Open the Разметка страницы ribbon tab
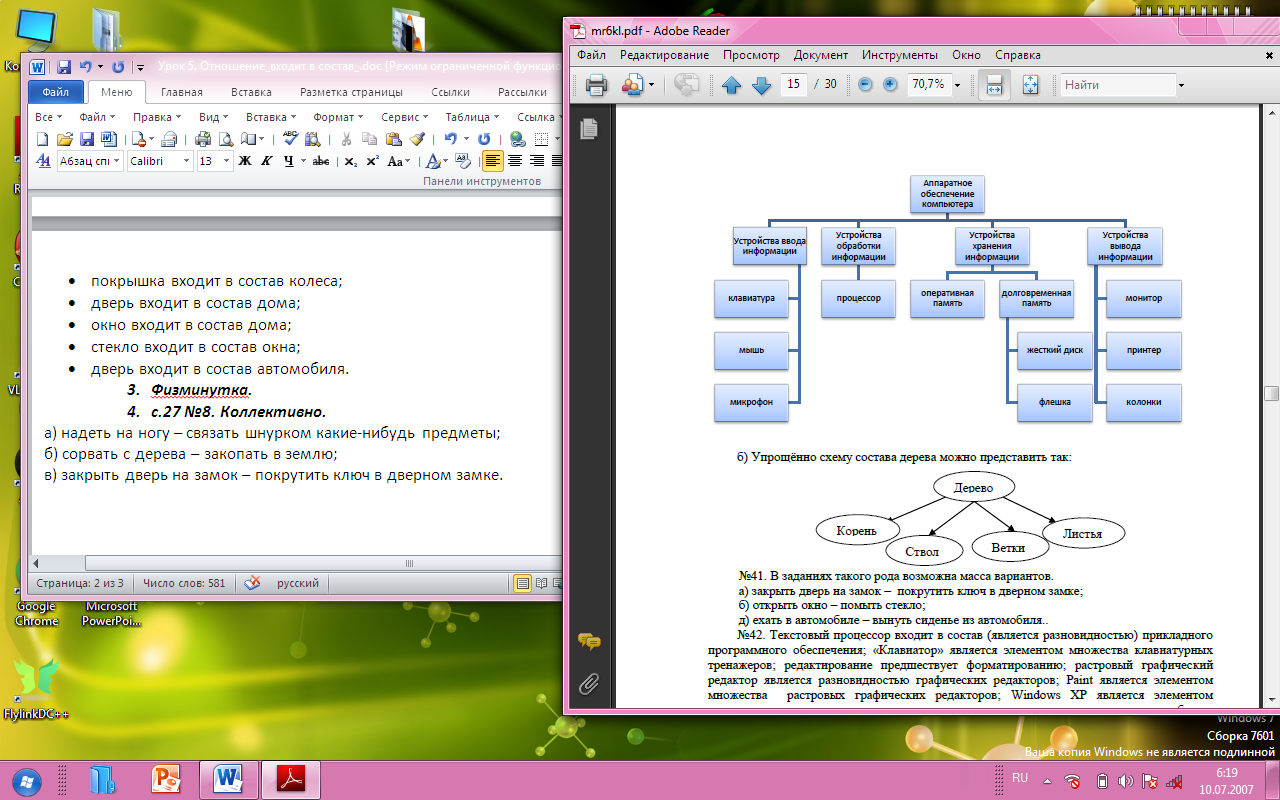 (x=351, y=92)
